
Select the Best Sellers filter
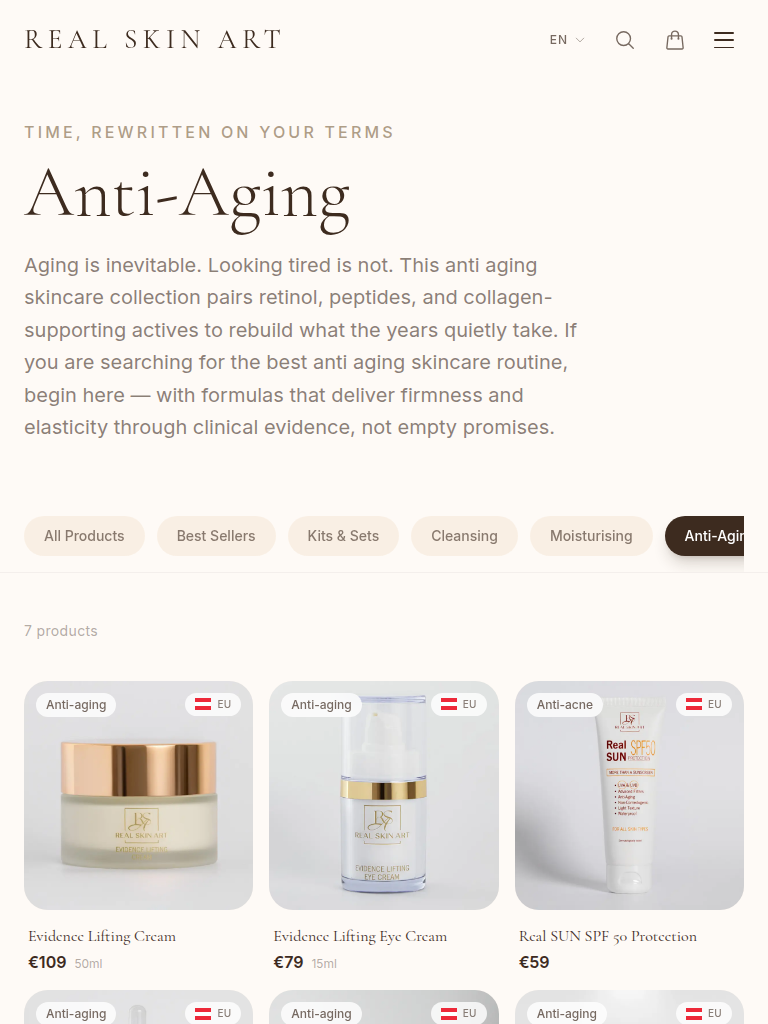tap(216, 536)
